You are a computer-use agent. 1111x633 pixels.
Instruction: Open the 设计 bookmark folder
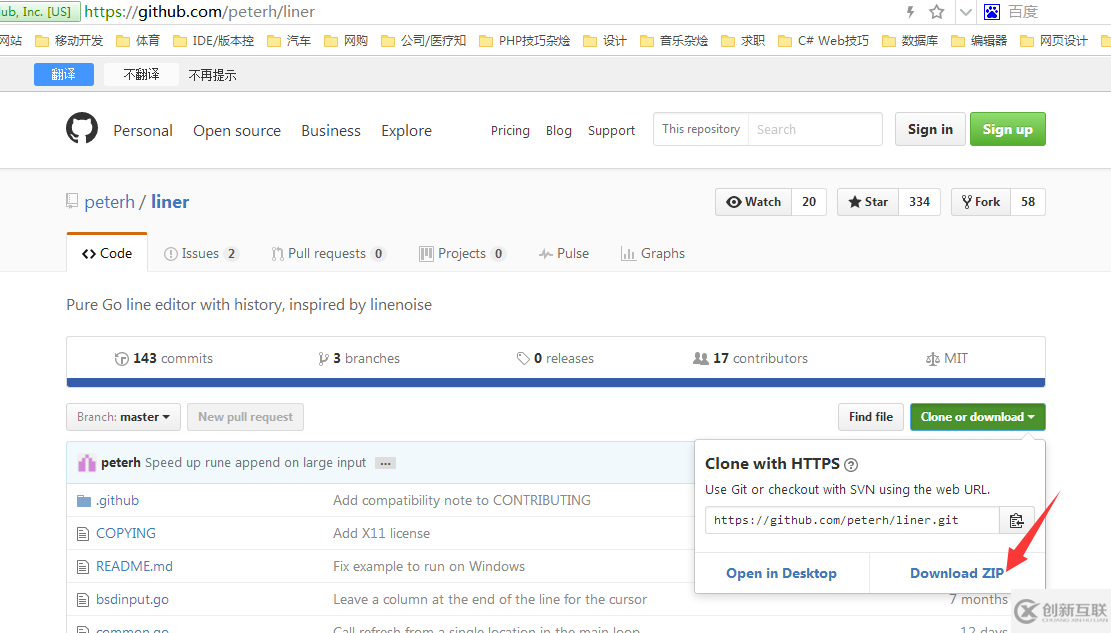(605, 40)
